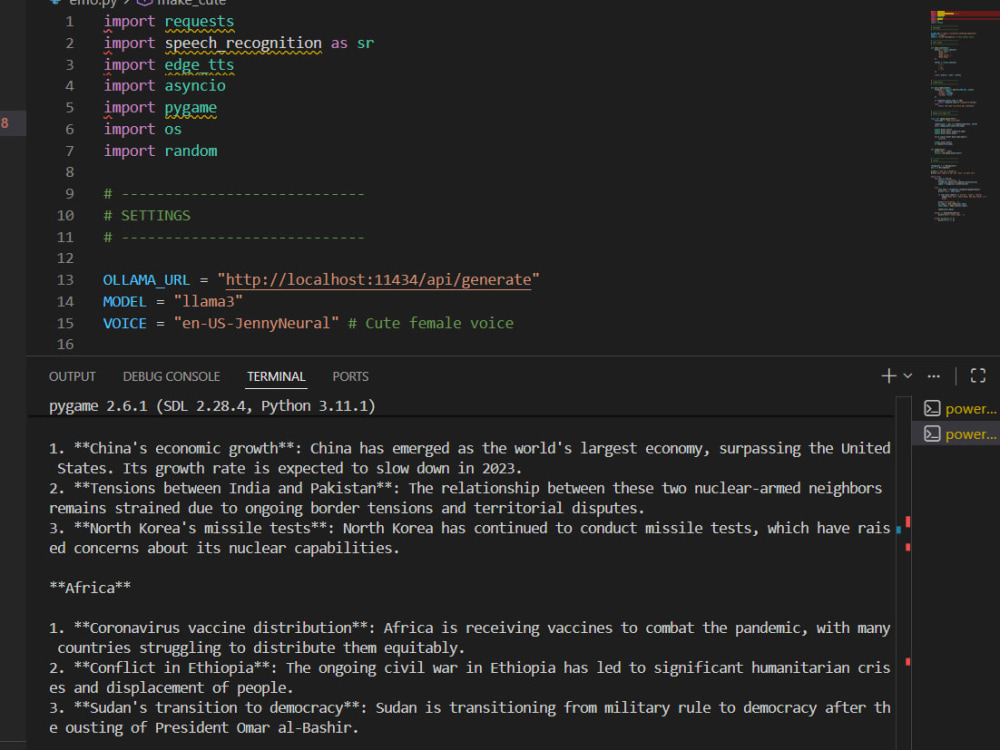Switch to the OUTPUT panel tab
1000x750 pixels.
(x=72, y=376)
